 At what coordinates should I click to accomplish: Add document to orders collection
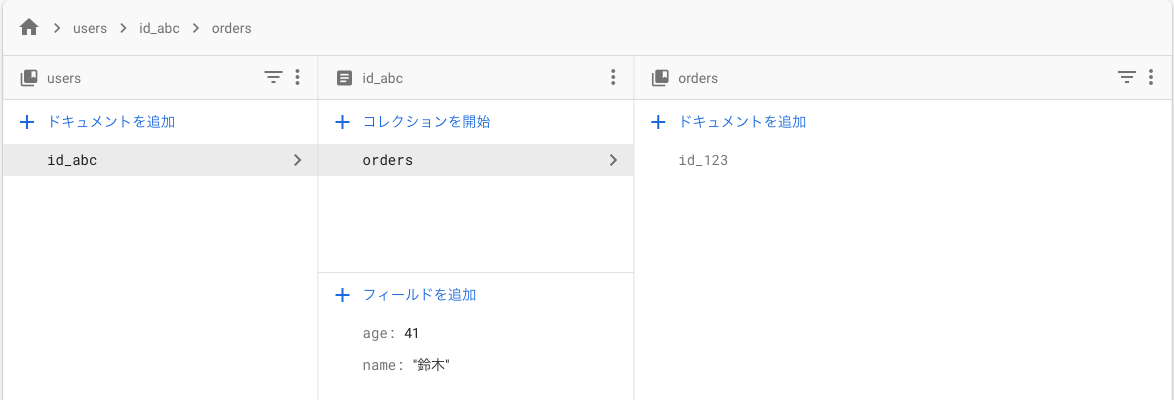pos(729,122)
